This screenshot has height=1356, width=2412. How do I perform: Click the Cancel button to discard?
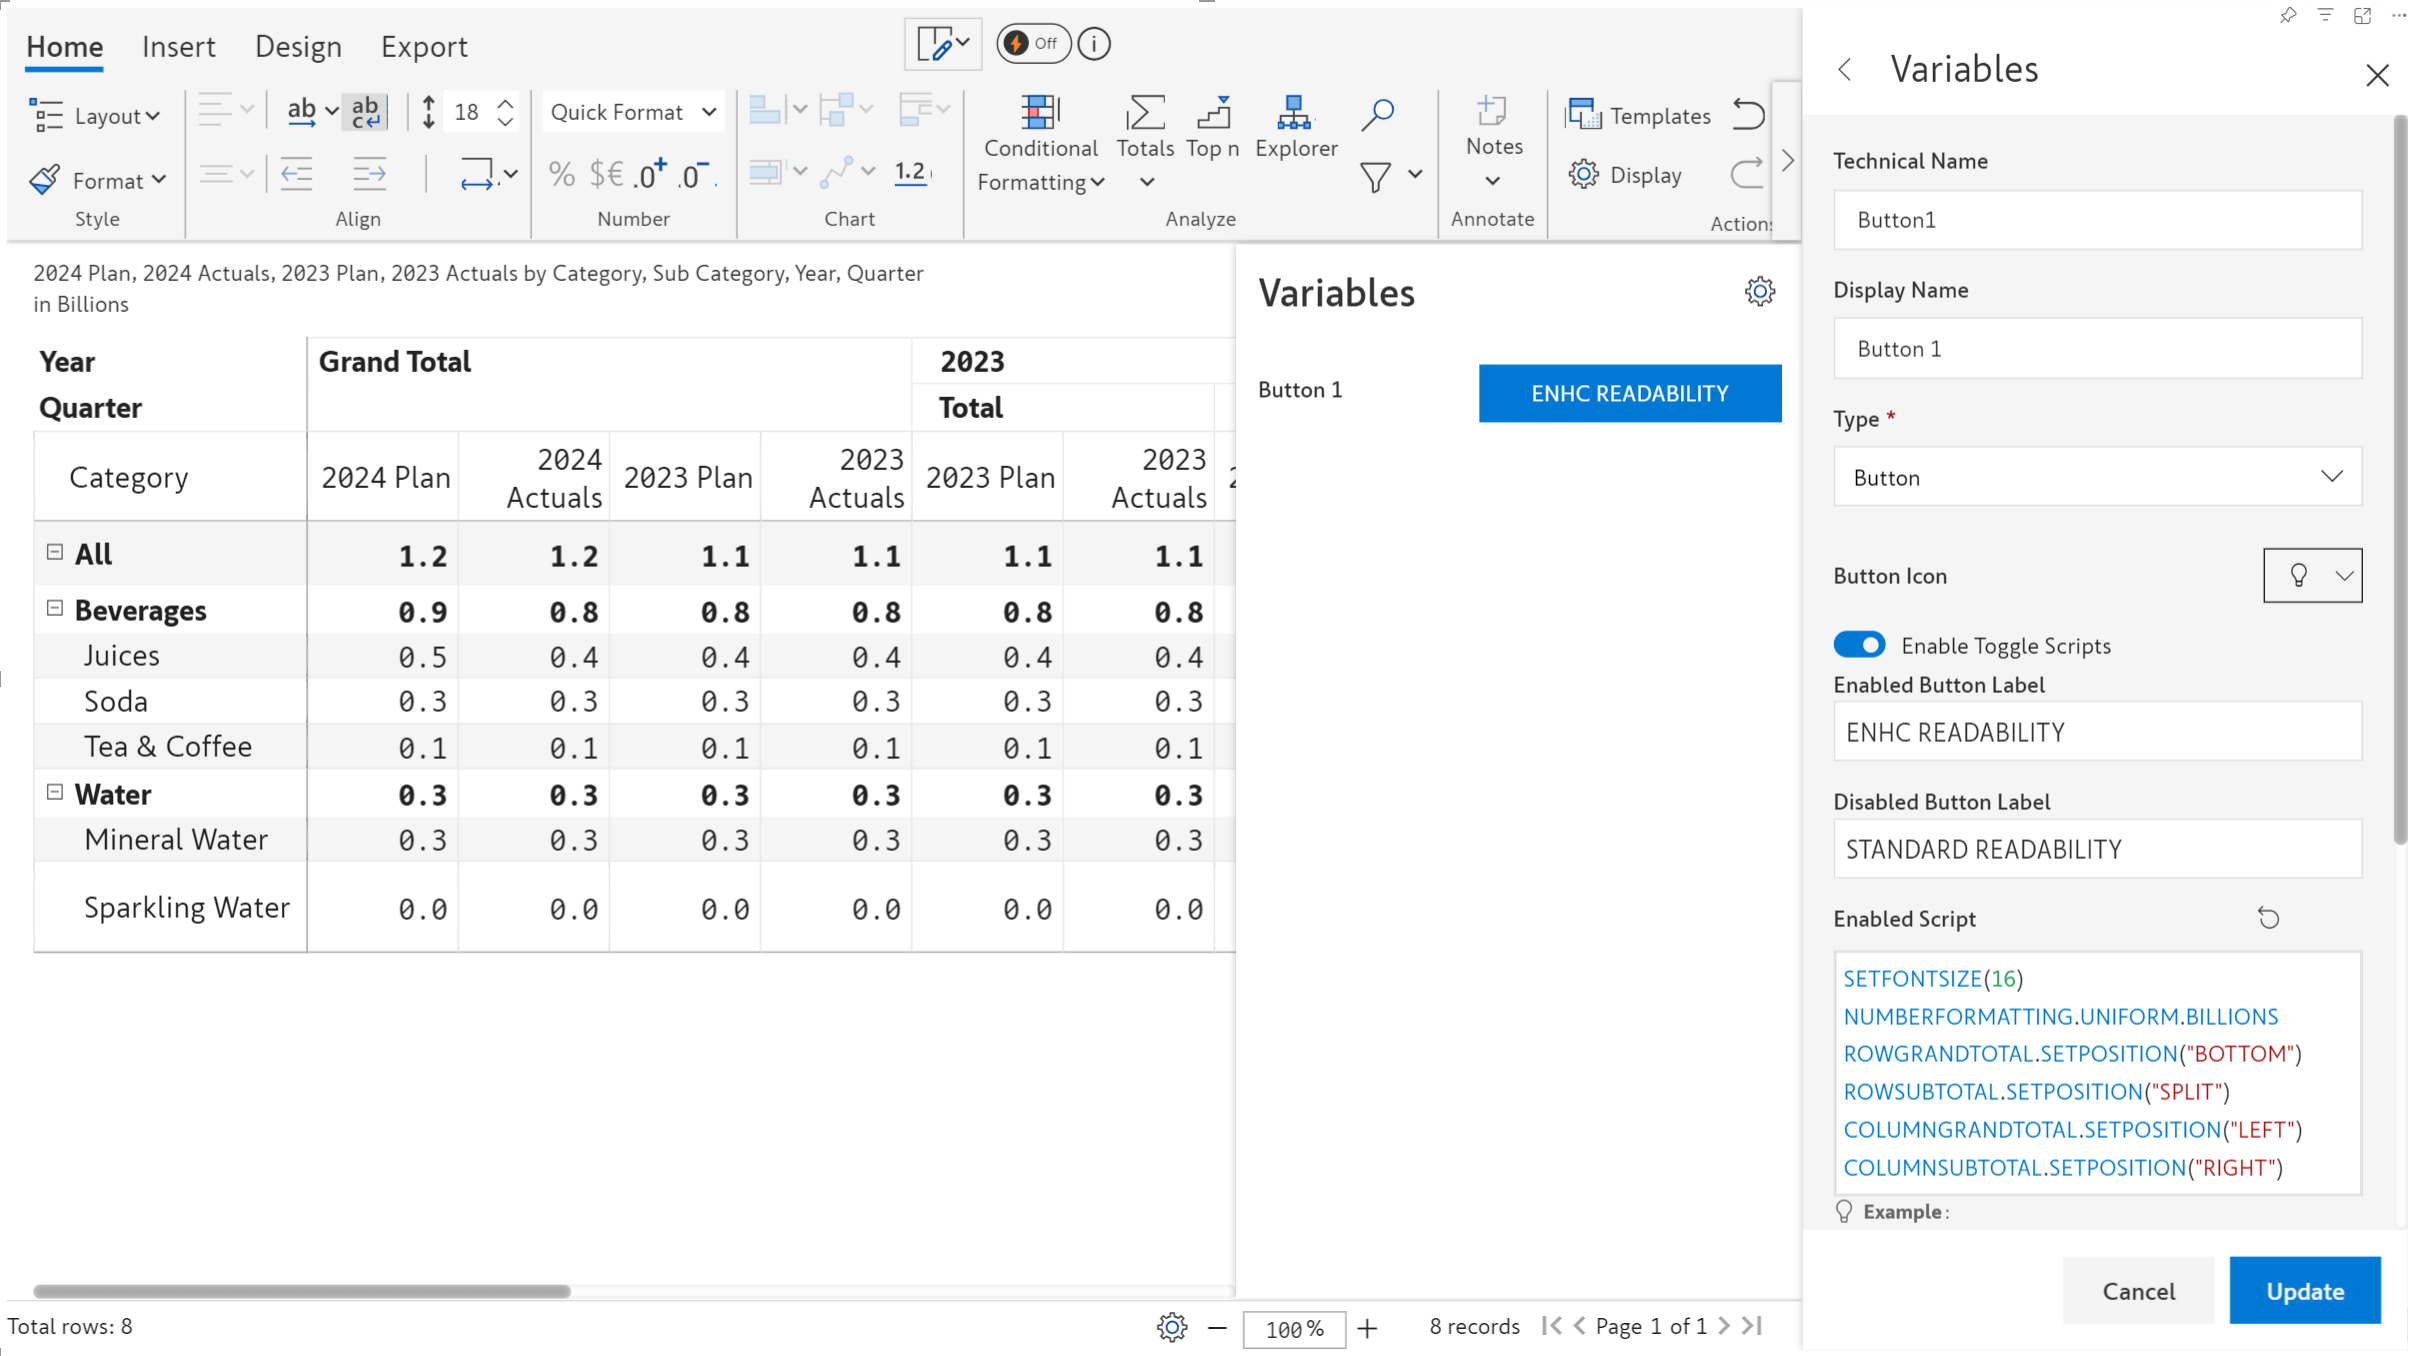click(x=2139, y=1290)
